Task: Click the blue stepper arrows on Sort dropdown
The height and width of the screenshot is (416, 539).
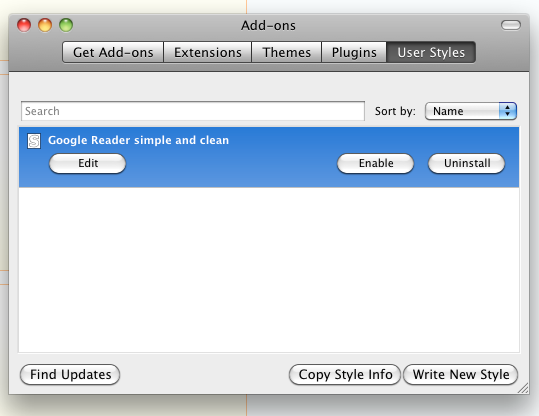Action: (x=508, y=111)
